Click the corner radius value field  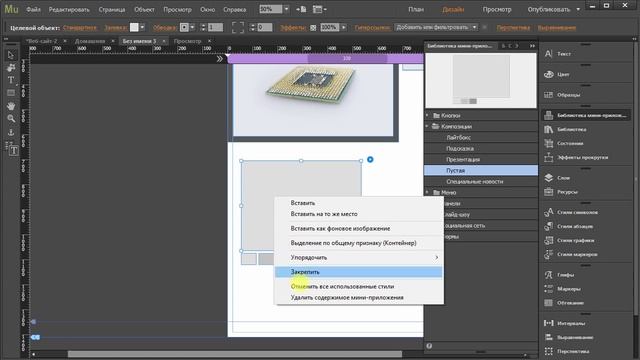pos(264,27)
